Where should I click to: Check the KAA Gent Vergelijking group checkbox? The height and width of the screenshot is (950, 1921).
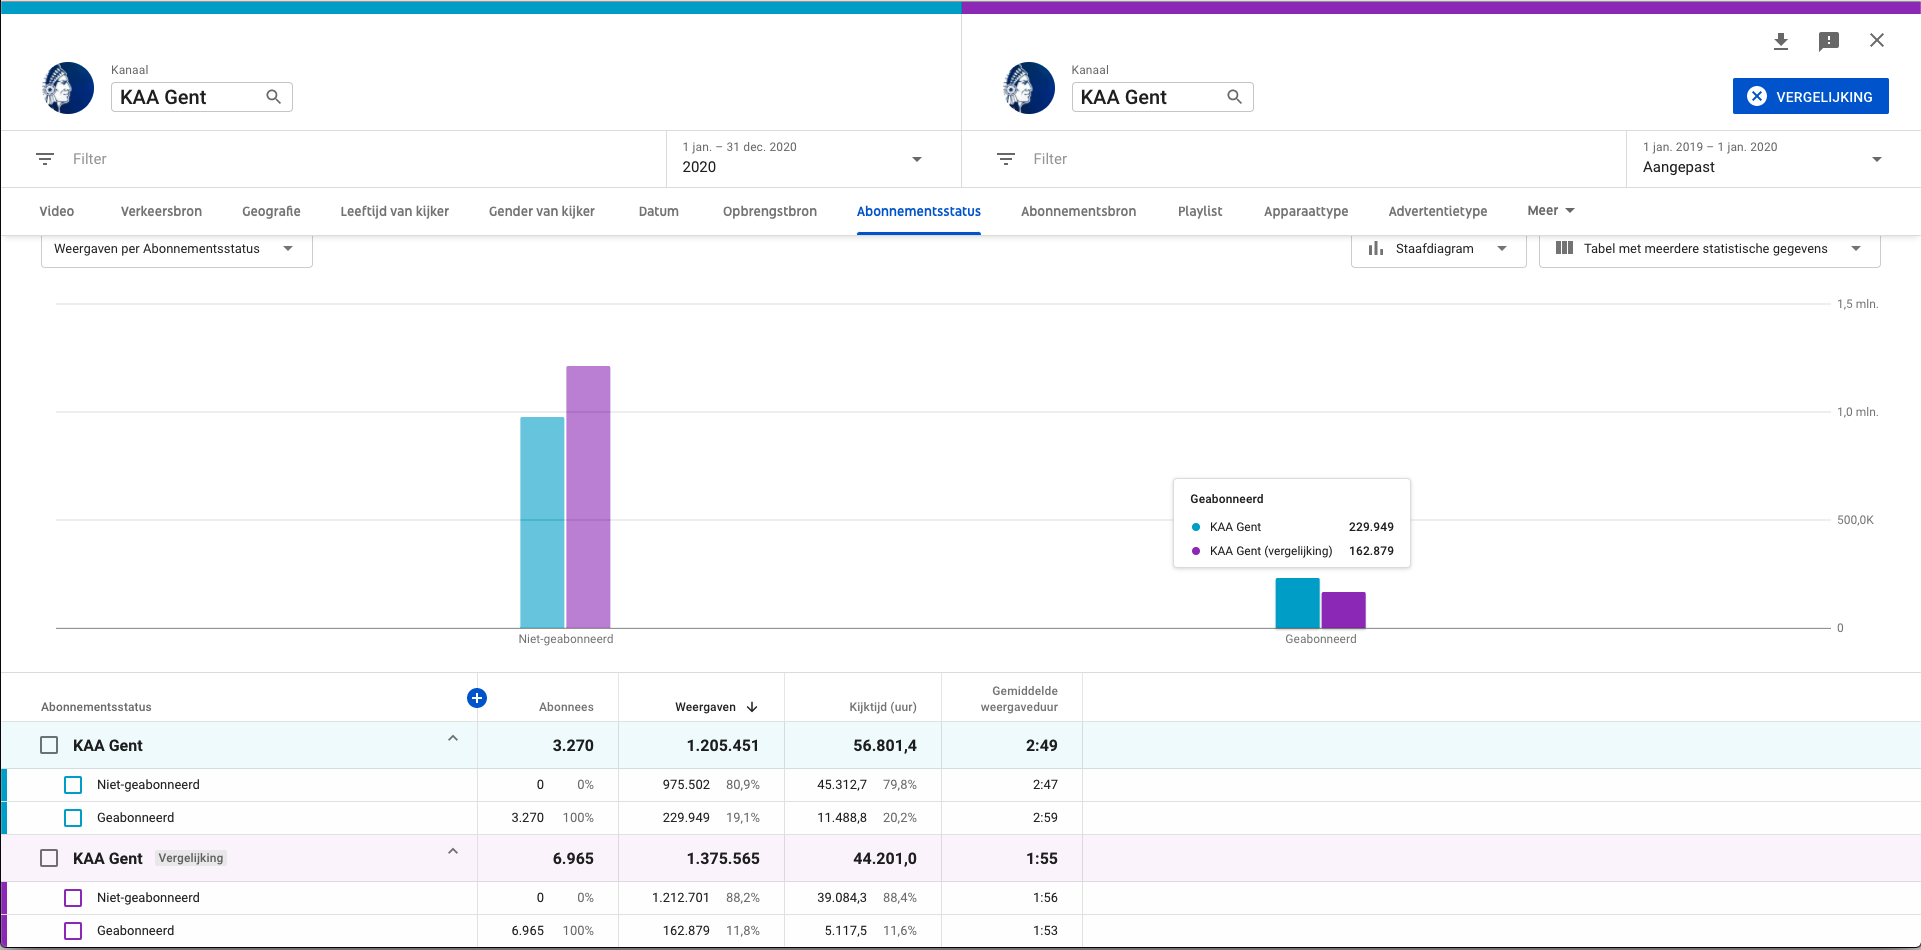click(x=49, y=858)
